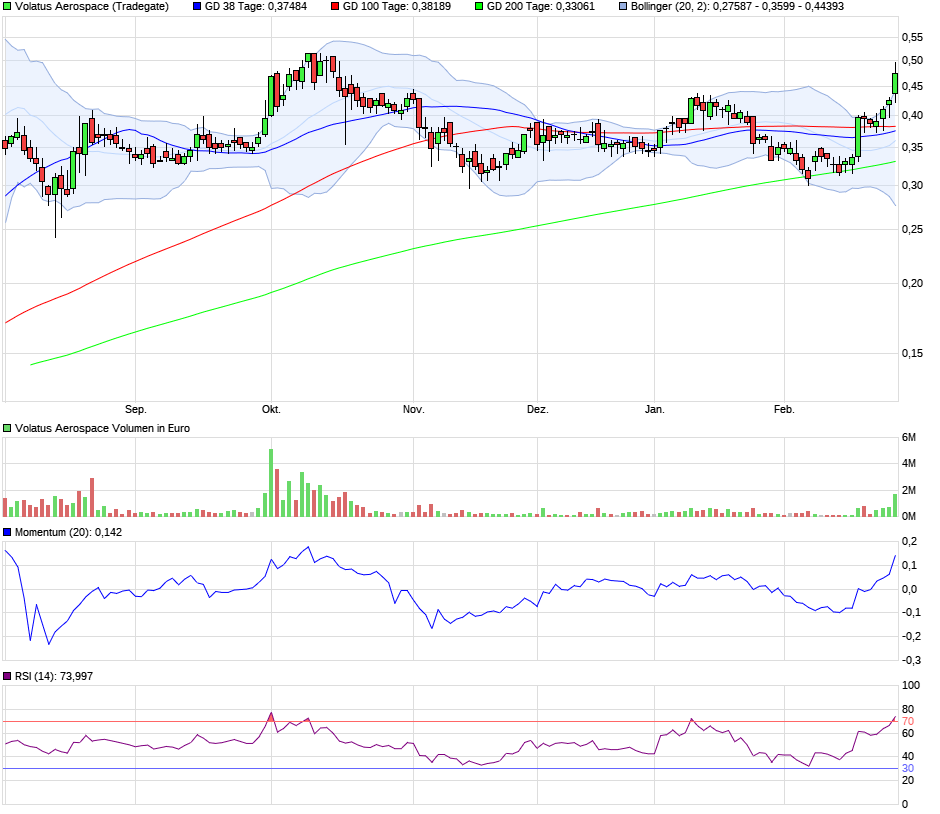
Task: Click the 0,55 price axis label
Action: click(x=912, y=38)
